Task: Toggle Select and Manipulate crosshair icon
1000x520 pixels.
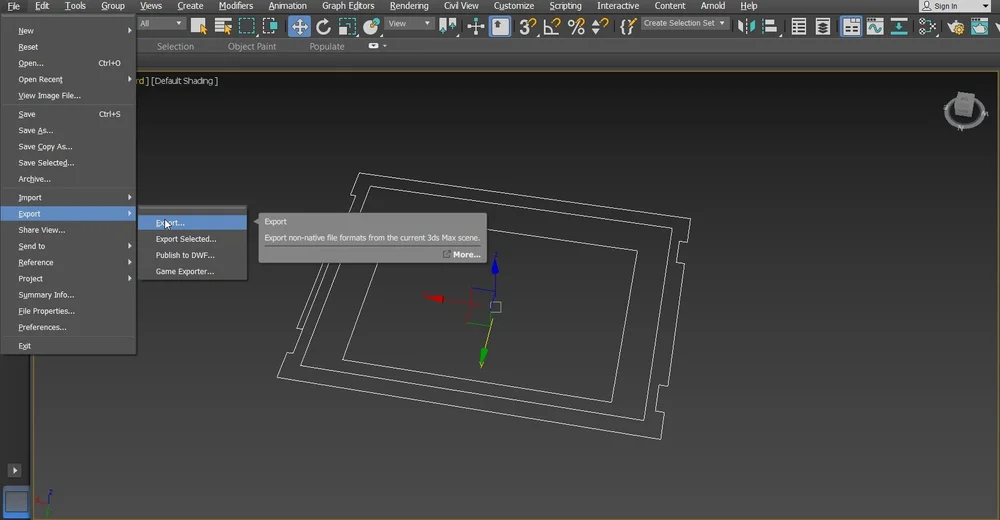Action: [476, 26]
